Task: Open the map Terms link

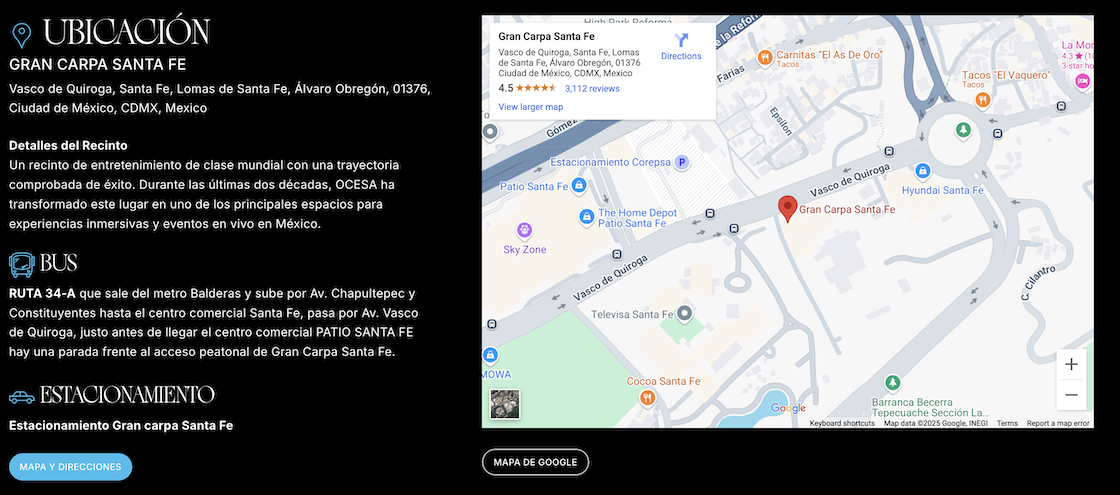Action: pos(1006,423)
